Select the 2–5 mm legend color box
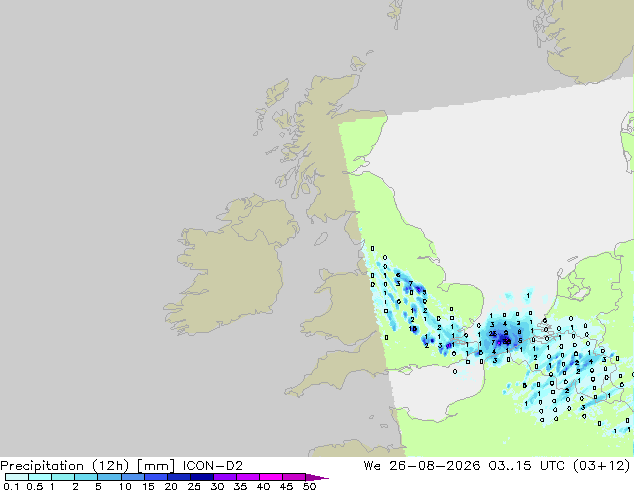The width and height of the screenshot is (634, 490). 86,477
